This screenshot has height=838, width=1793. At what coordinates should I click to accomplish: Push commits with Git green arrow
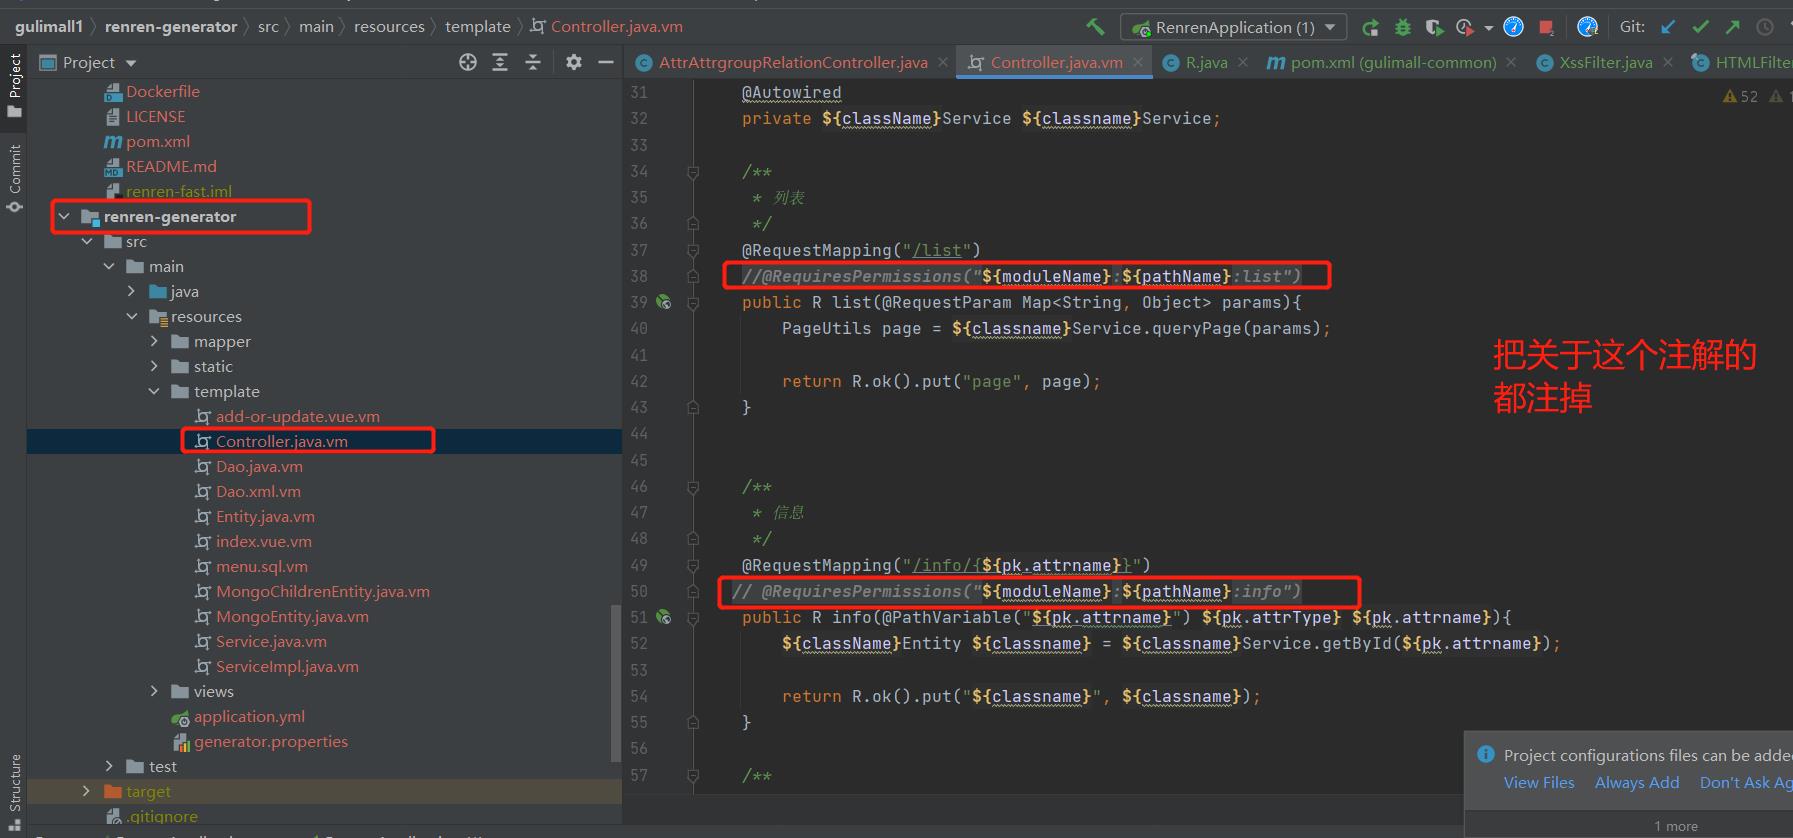pyautogui.click(x=1732, y=27)
